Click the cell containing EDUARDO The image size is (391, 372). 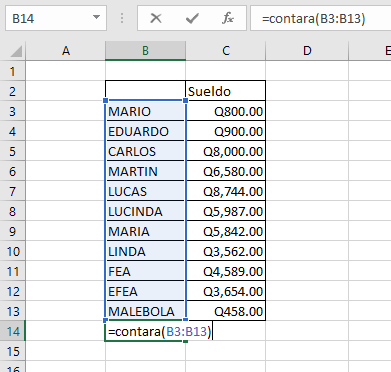[145, 131]
